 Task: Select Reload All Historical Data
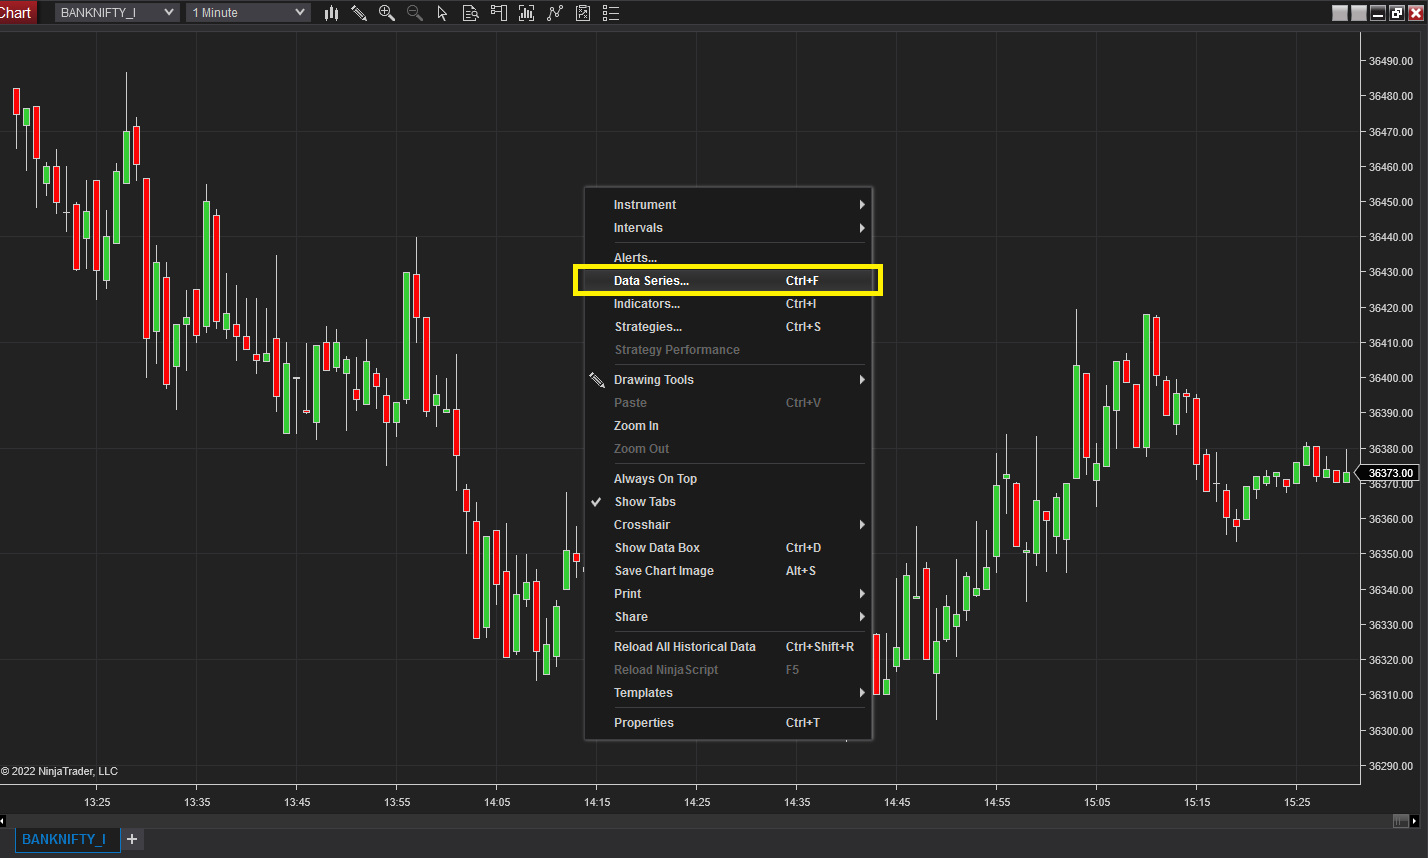pyautogui.click(x=729, y=647)
